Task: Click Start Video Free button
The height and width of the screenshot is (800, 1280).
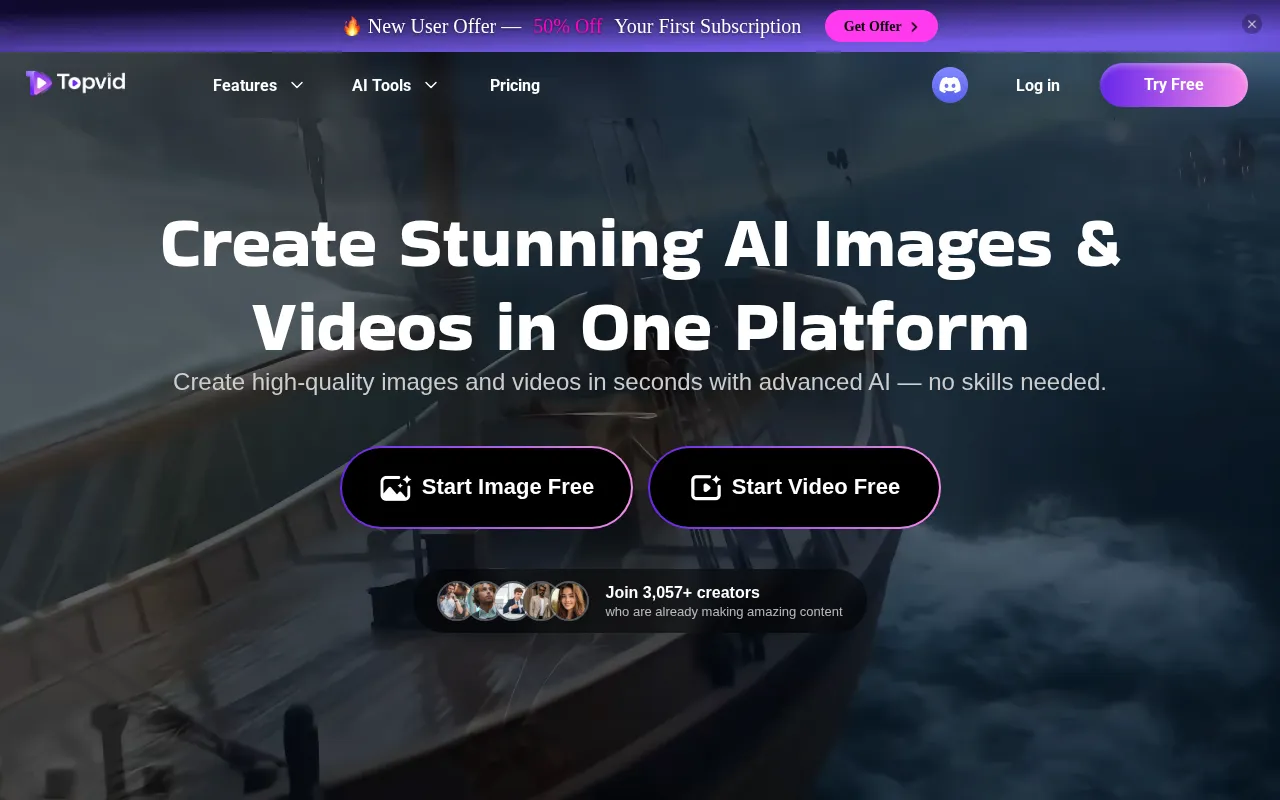Action: [x=795, y=487]
